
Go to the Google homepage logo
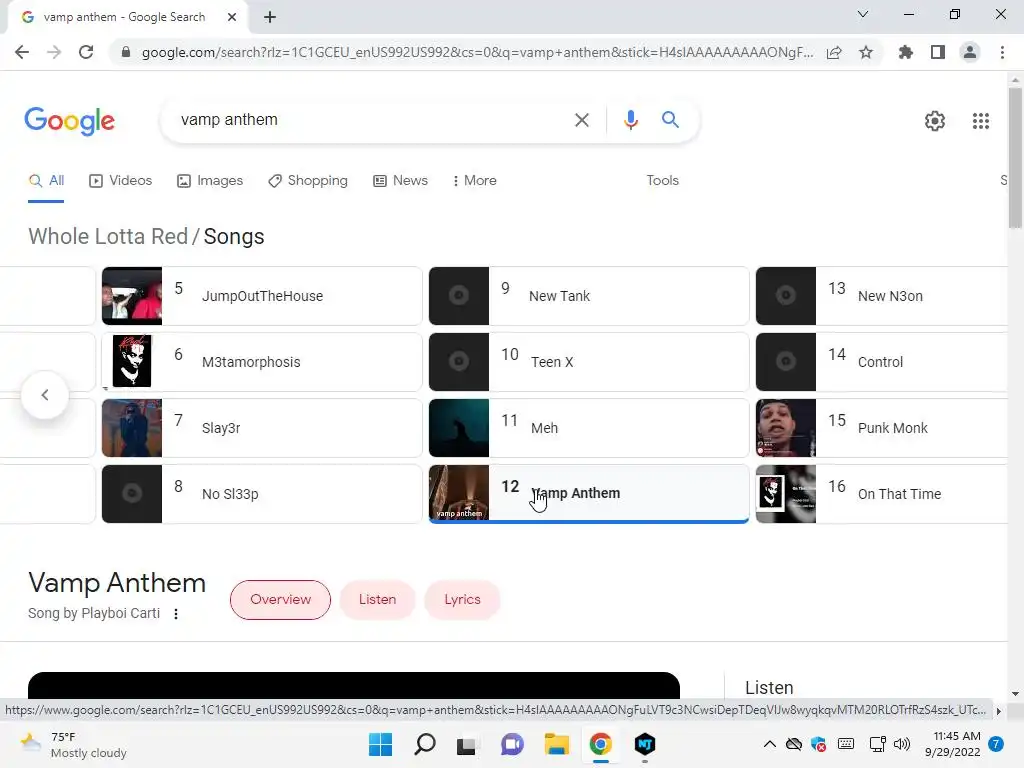(x=69, y=121)
